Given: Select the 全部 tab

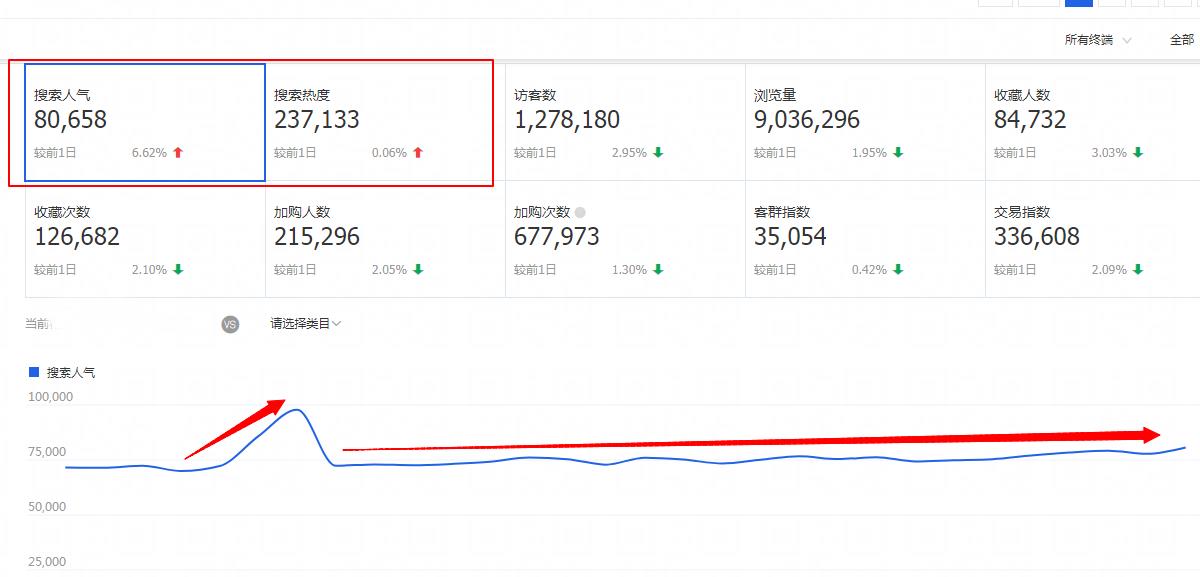Looking at the screenshot, I should 1181,40.
